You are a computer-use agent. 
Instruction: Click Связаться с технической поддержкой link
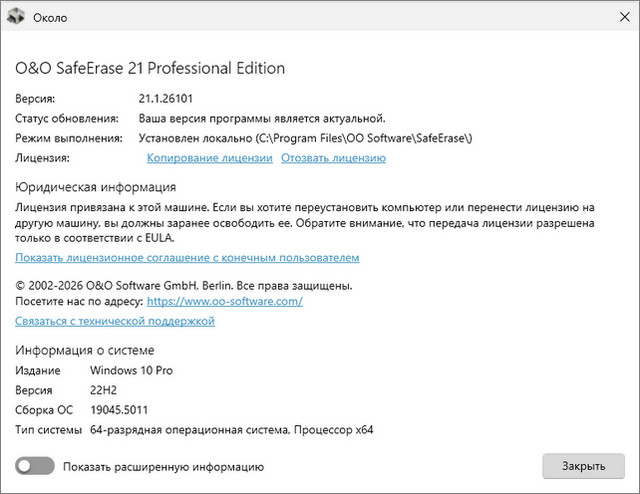click(115, 321)
